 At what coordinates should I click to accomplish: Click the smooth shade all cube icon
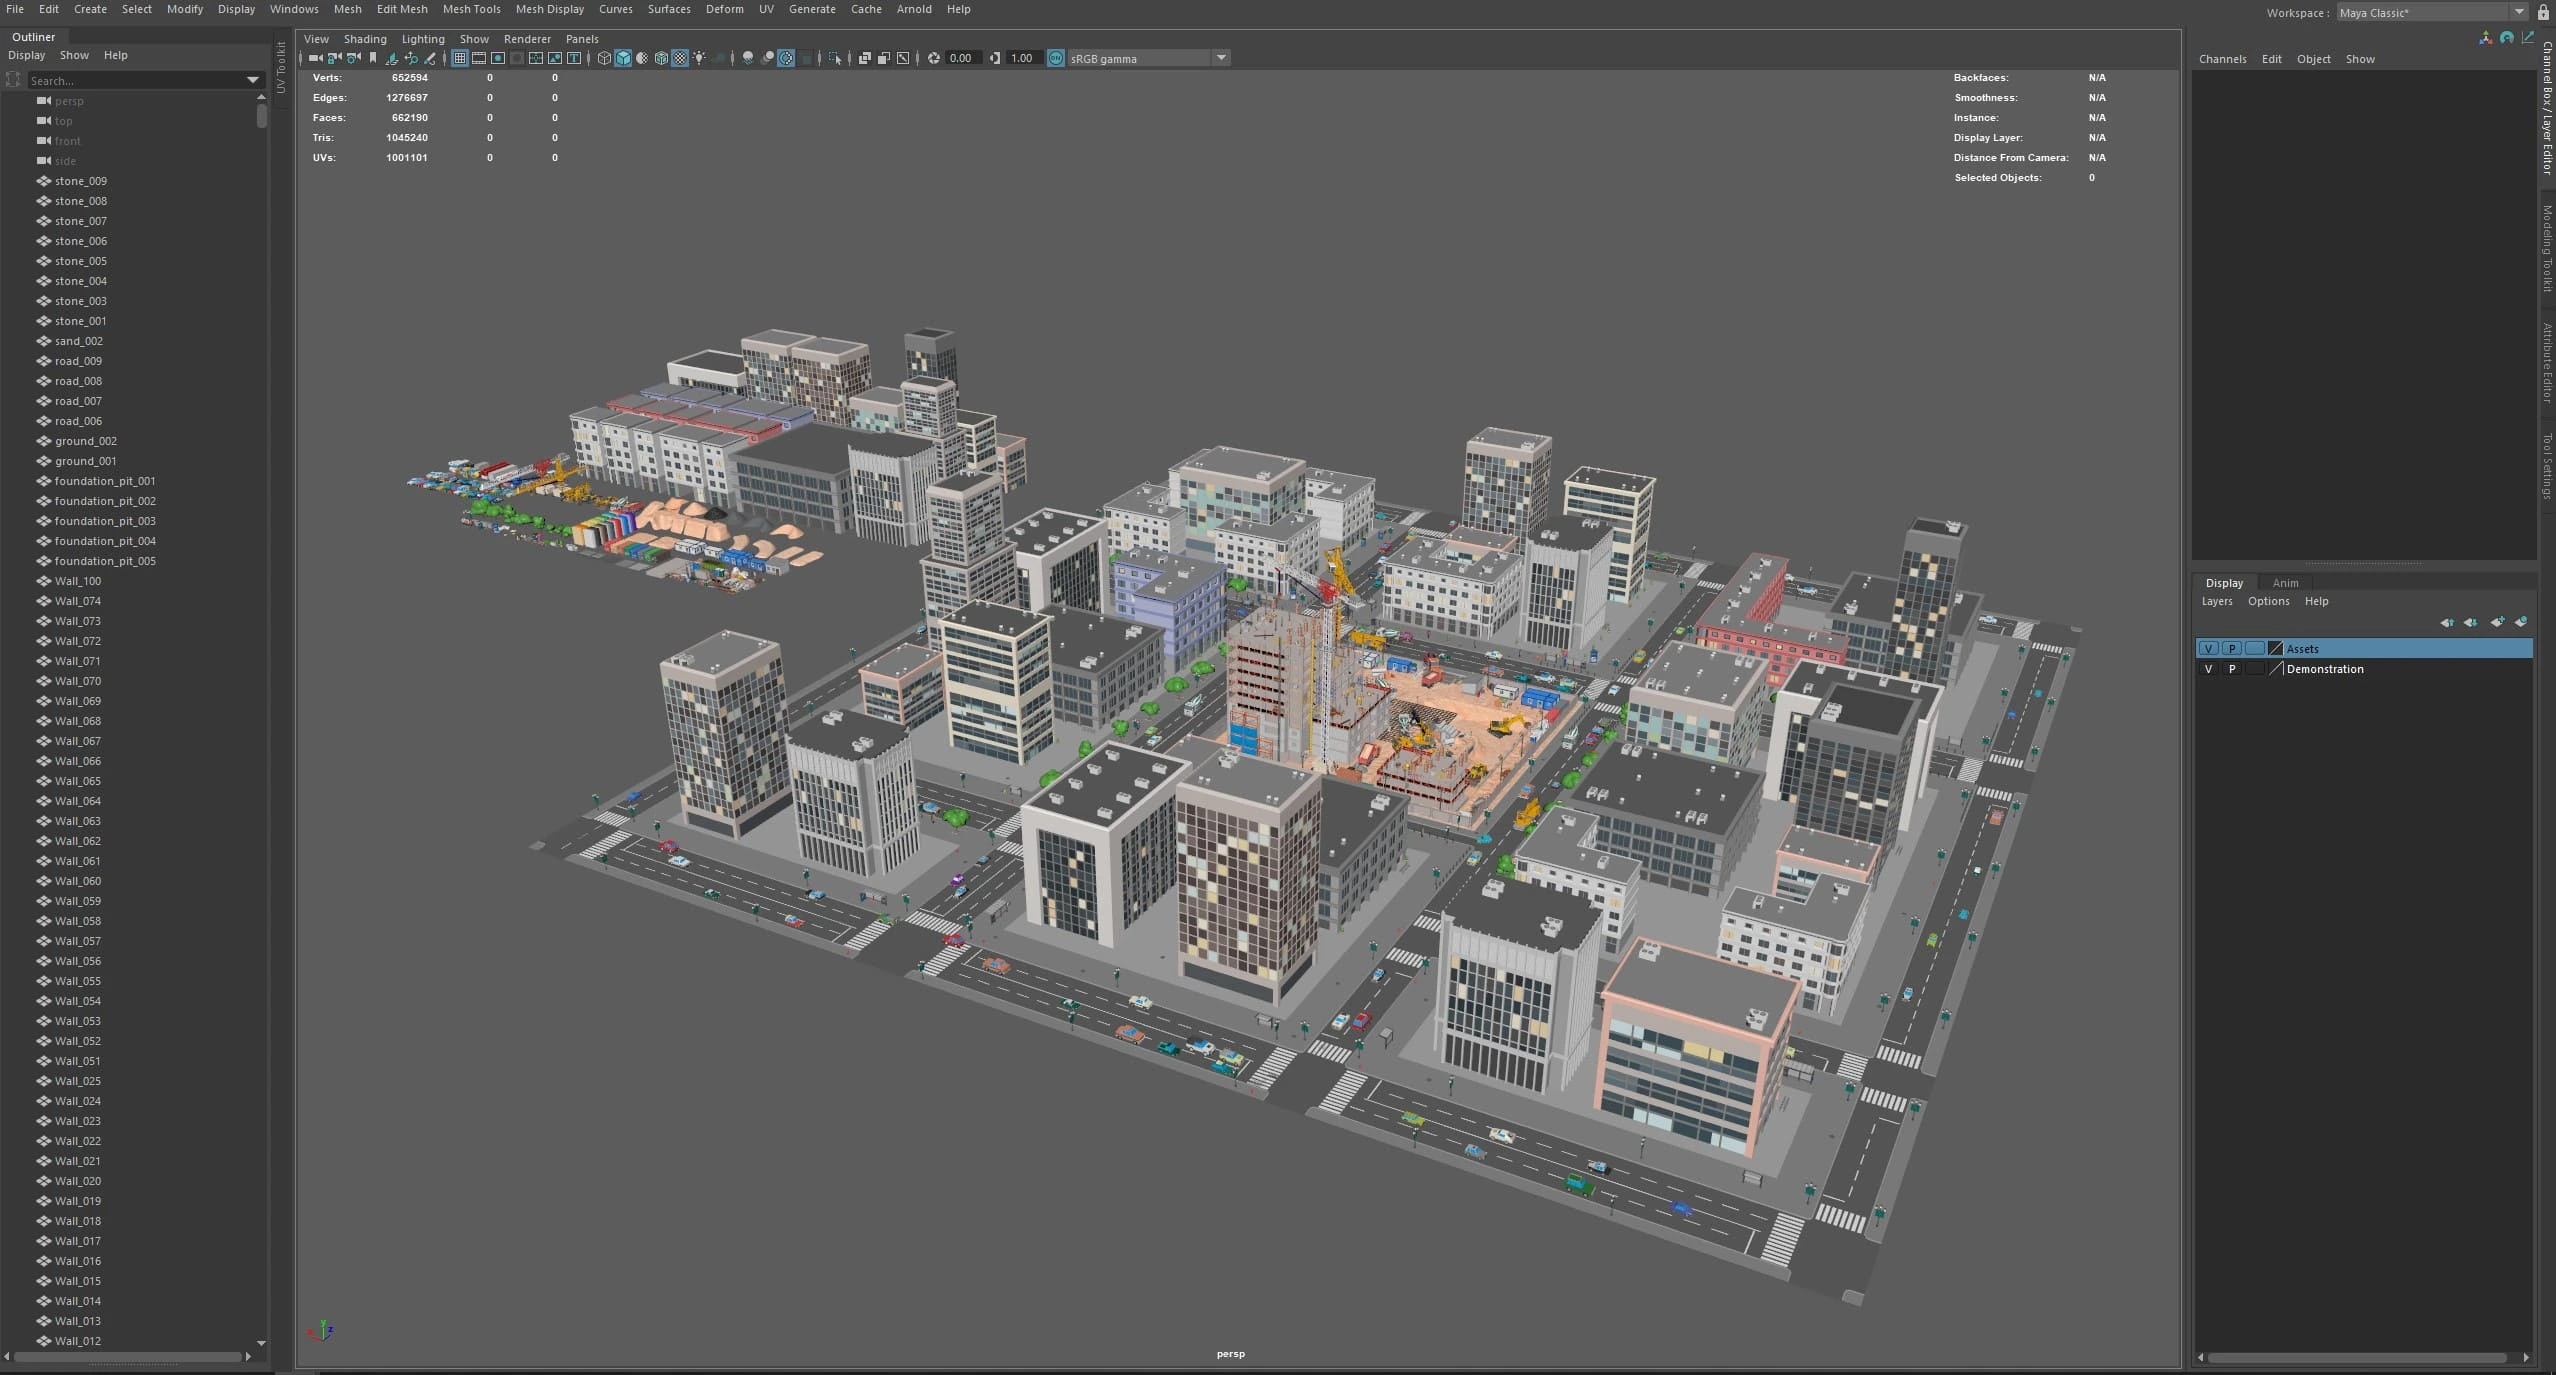(623, 58)
